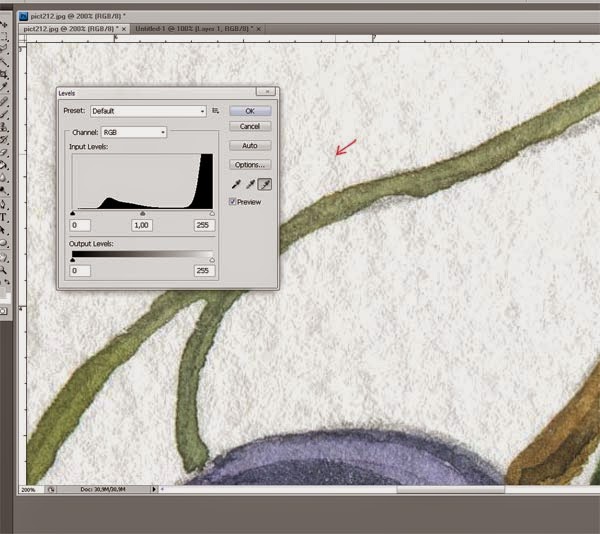Open the Preset dropdown showing Default
600x534 pixels.
pyautogui.click(x=148, y=111)
